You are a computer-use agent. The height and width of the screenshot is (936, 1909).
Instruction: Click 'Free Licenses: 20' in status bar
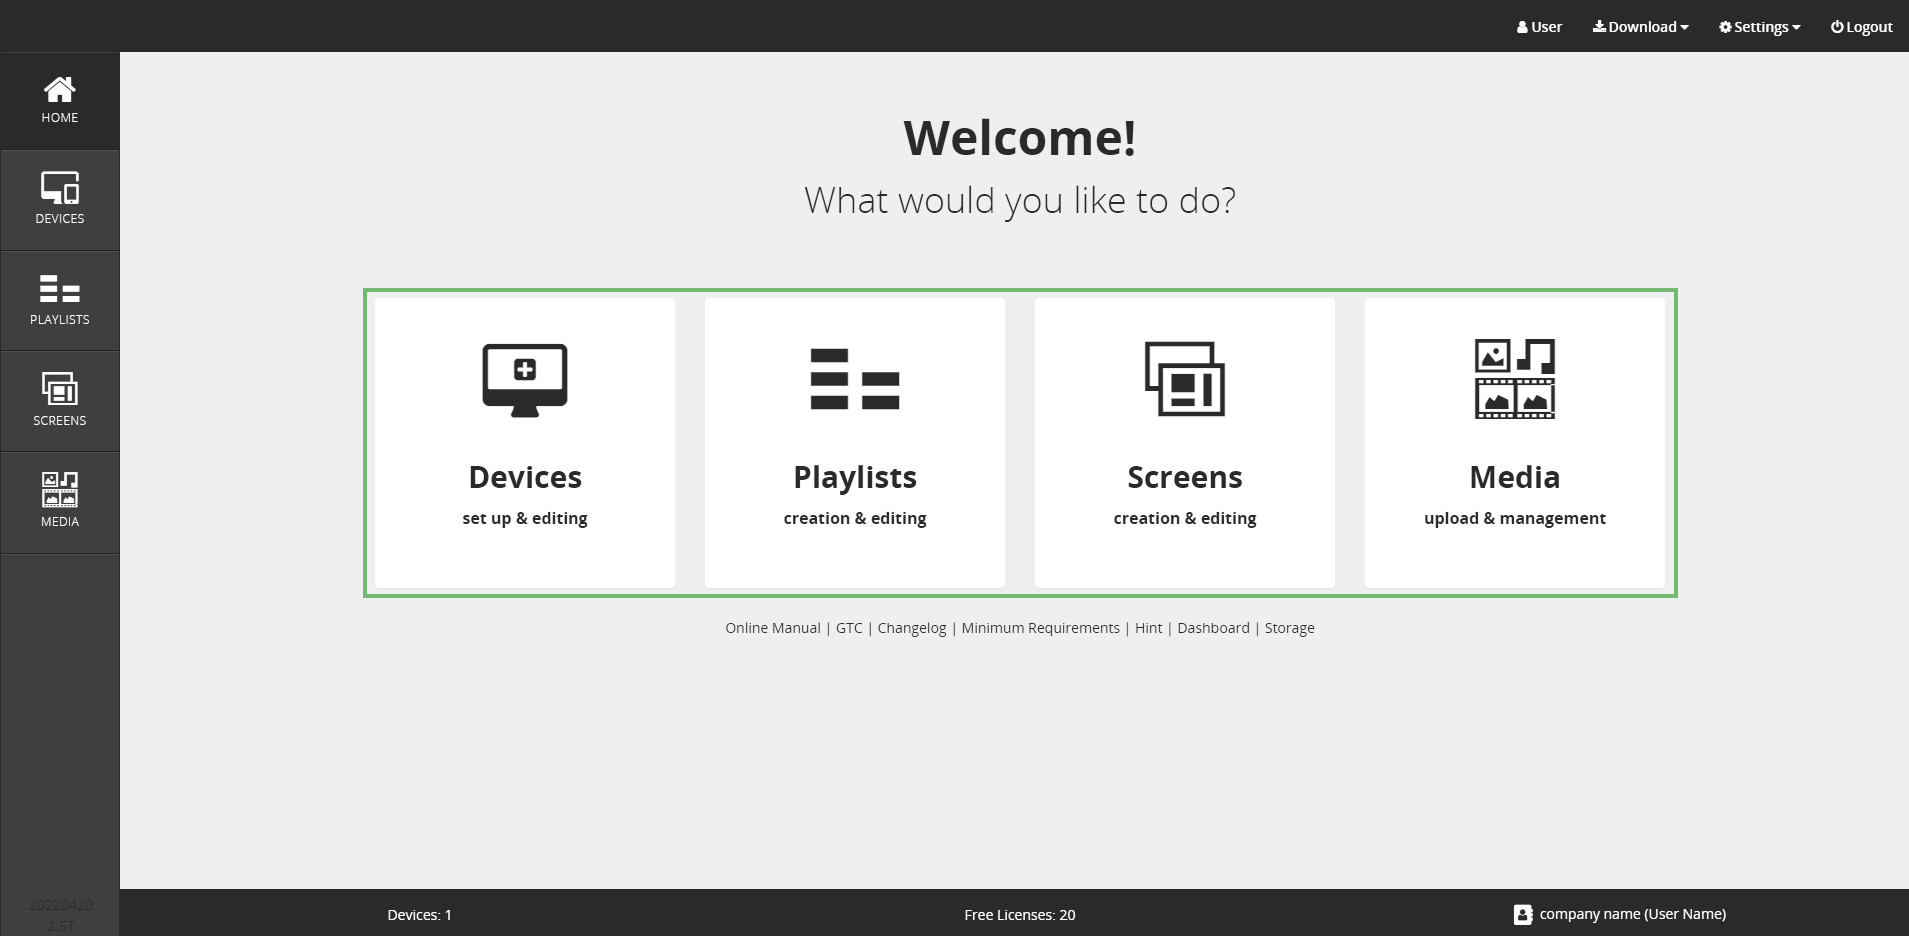tap(1020, 915)
